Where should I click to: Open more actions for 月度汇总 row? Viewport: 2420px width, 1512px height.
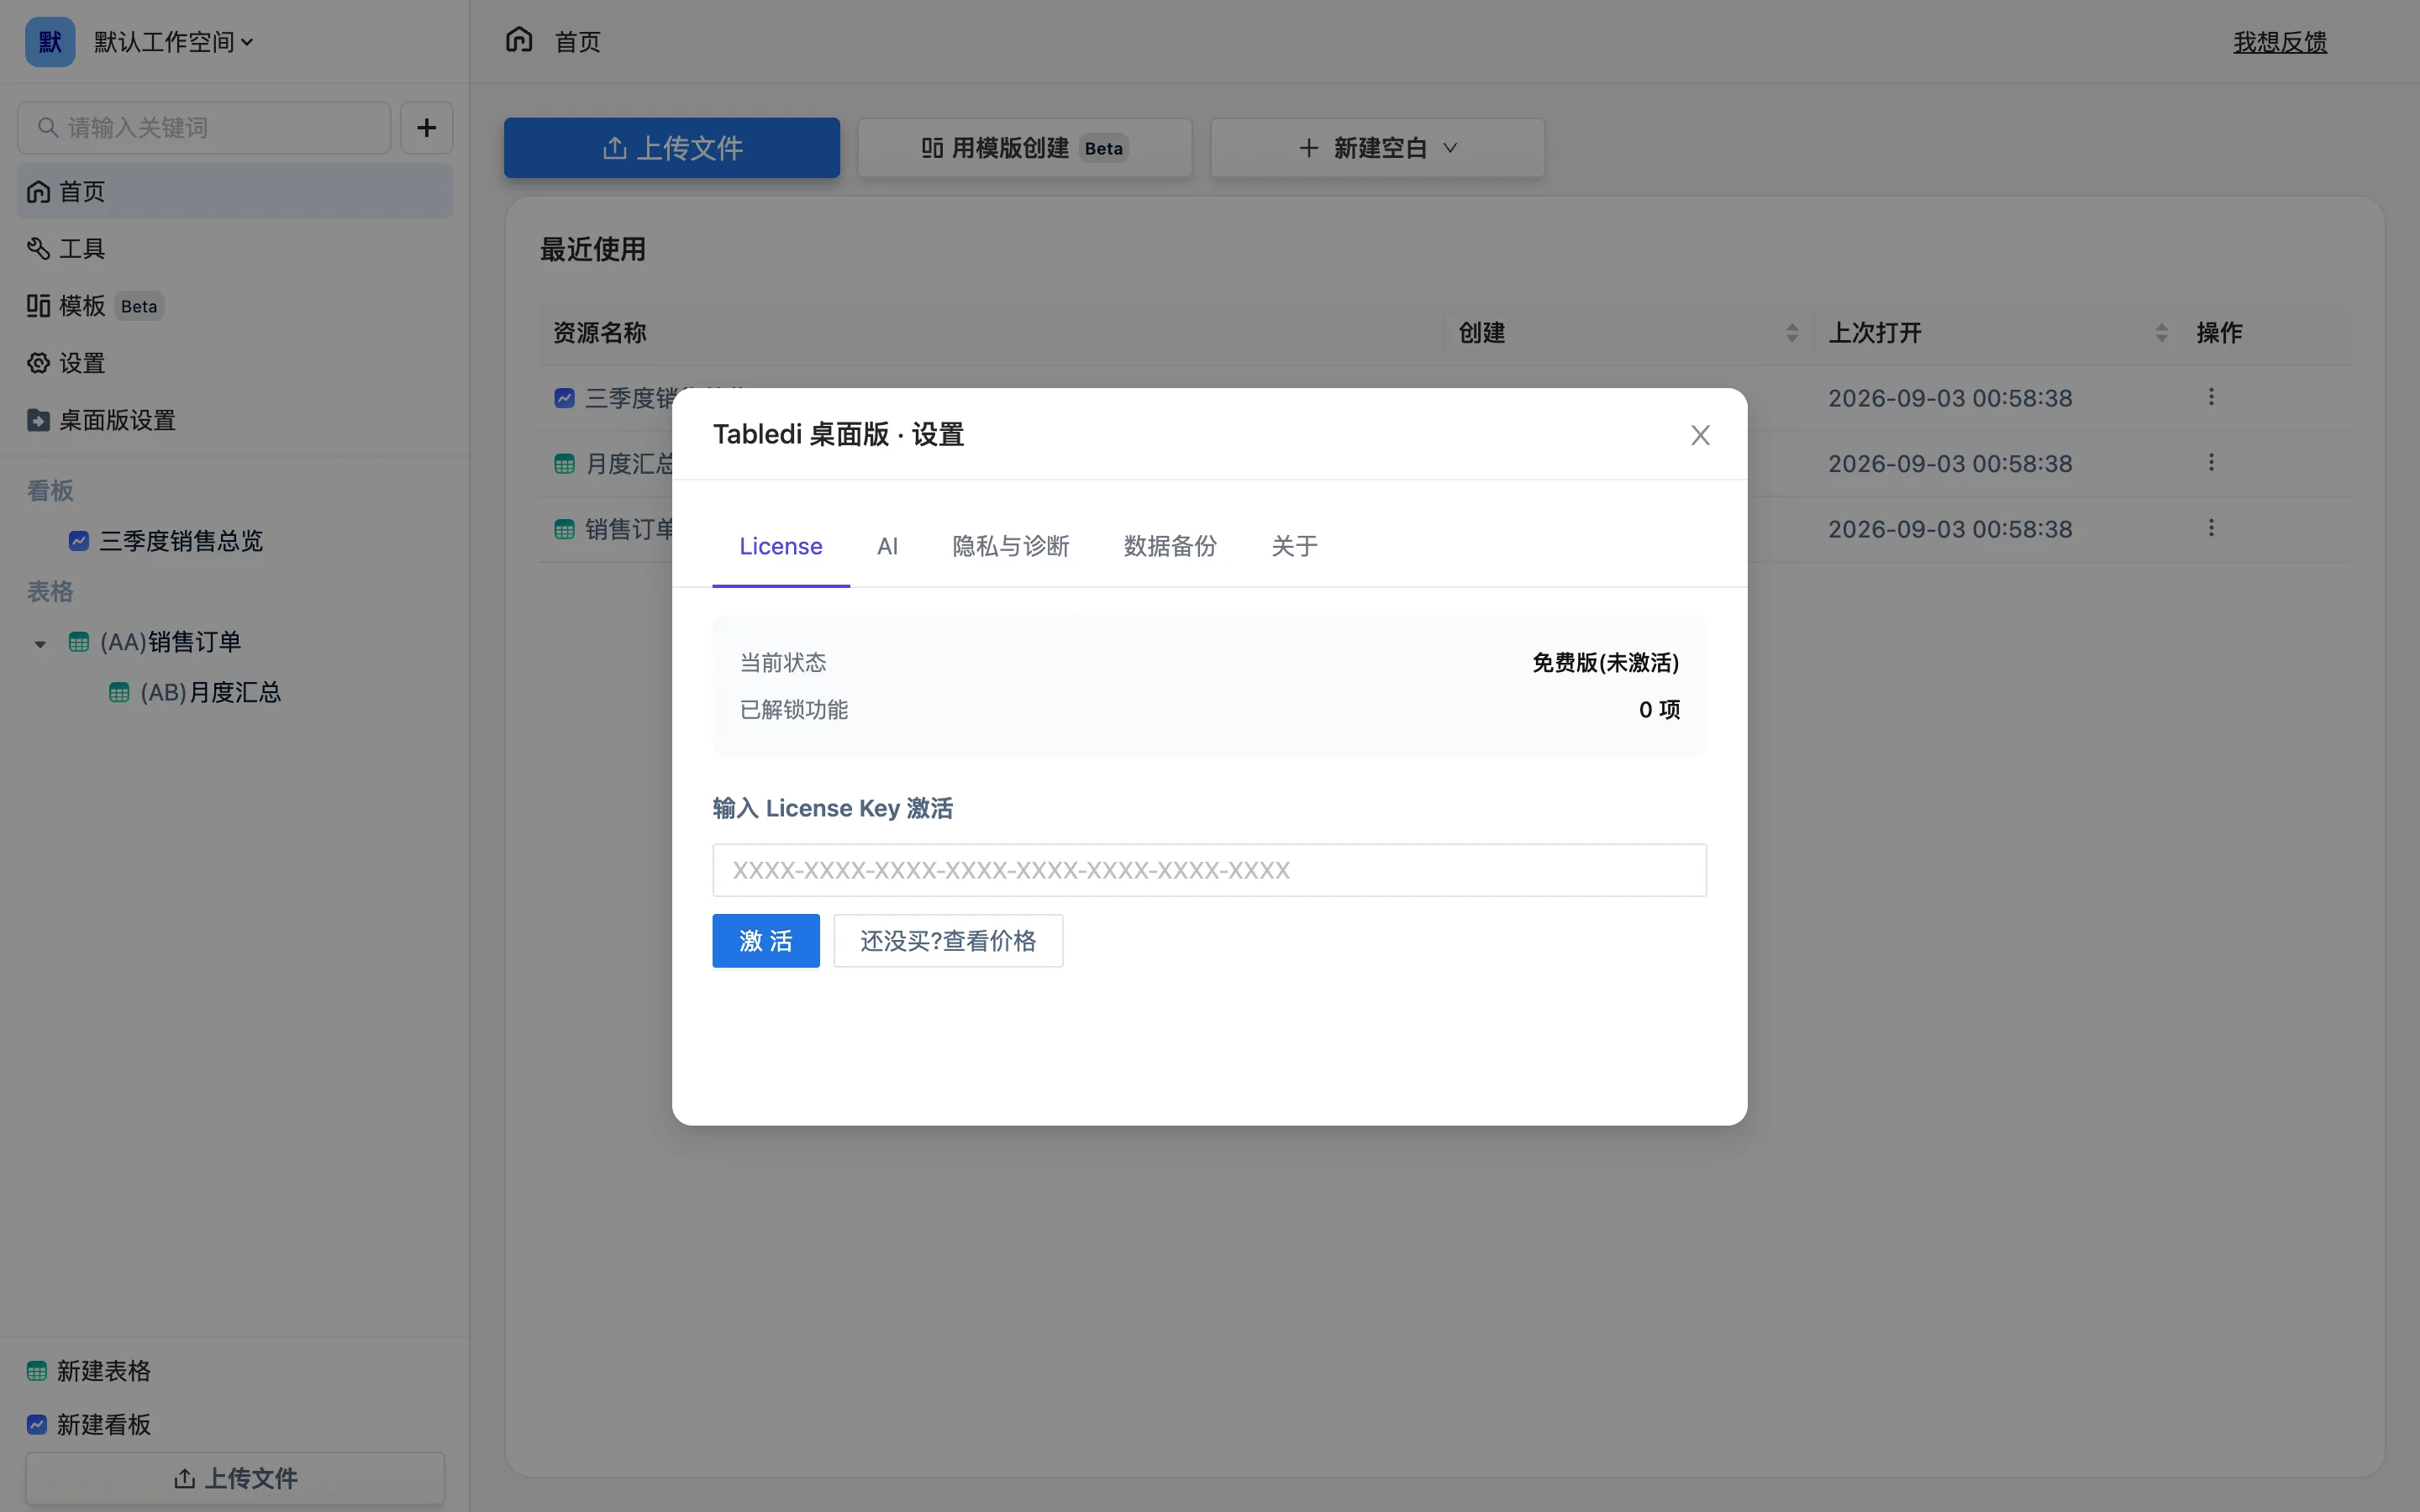coord(2211,462)
